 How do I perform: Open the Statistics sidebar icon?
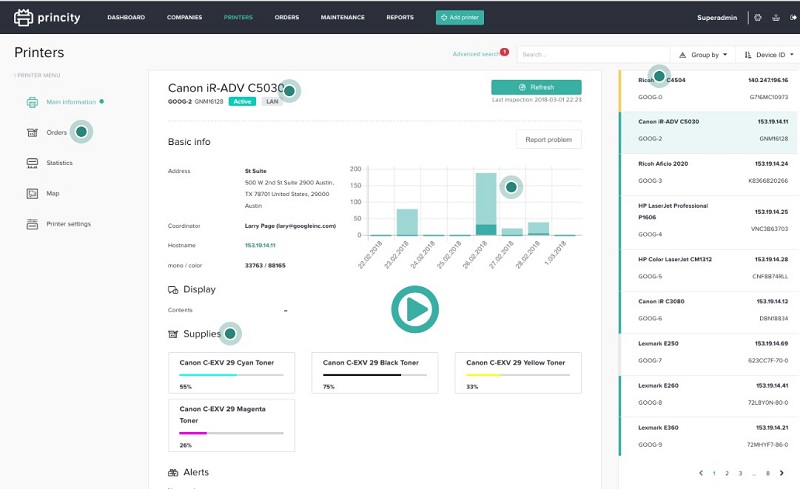coord(32,163)
